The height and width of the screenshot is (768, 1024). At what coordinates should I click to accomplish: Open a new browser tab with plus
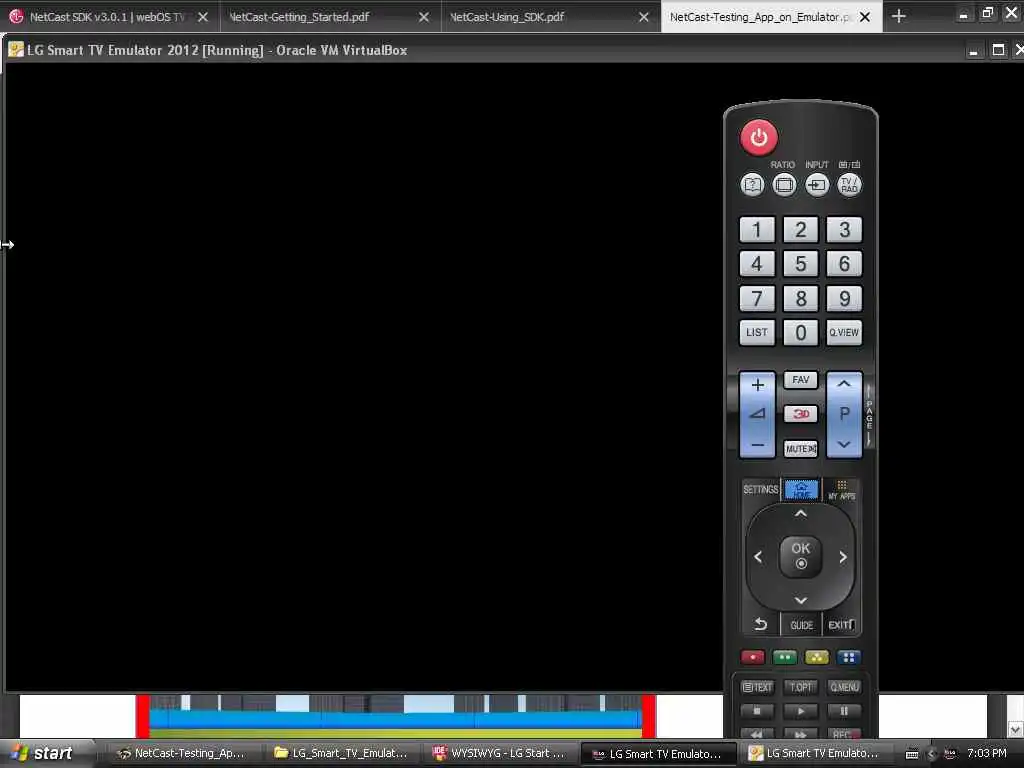tap(899, 16)
